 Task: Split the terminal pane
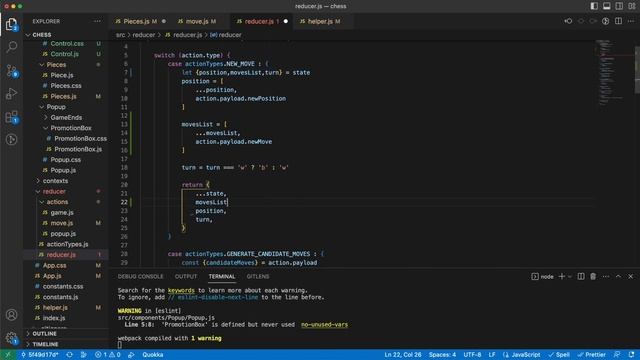[581, 276]
